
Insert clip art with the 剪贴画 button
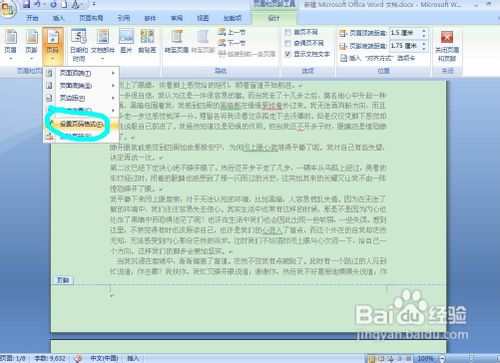point(147,42)
